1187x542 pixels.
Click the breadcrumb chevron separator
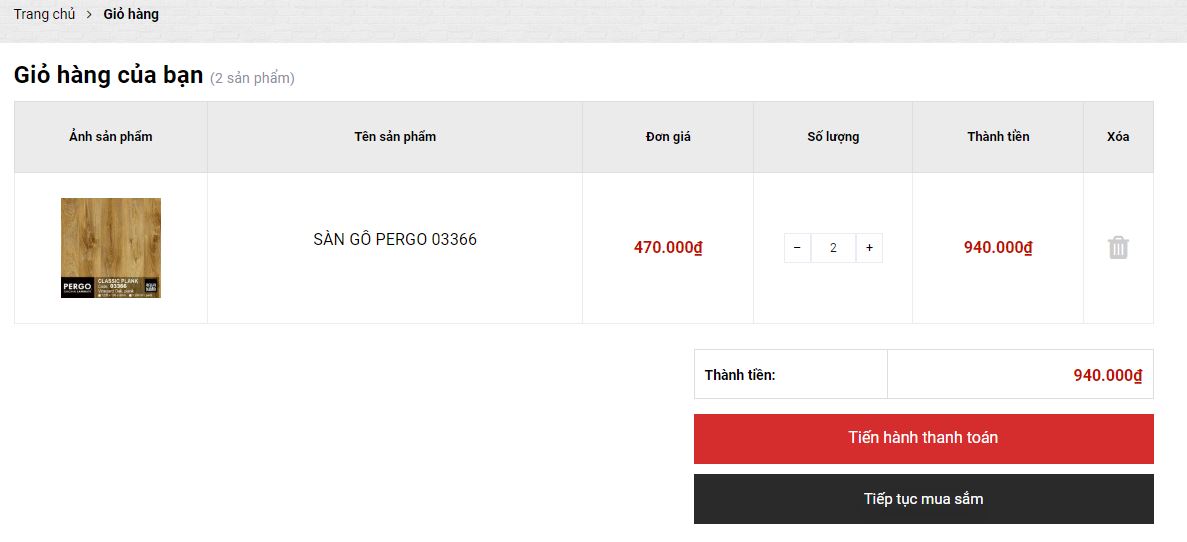coord(89,15)
